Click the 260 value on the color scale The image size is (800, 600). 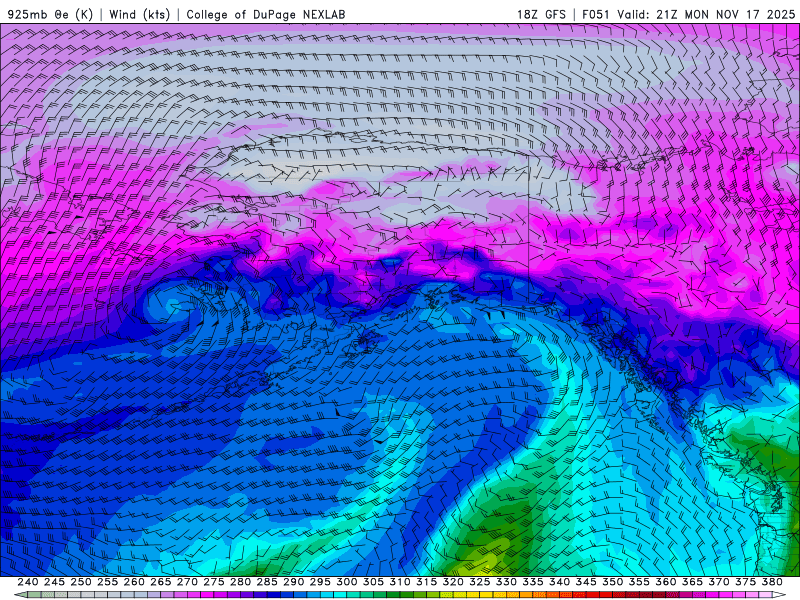pos(134,582)
